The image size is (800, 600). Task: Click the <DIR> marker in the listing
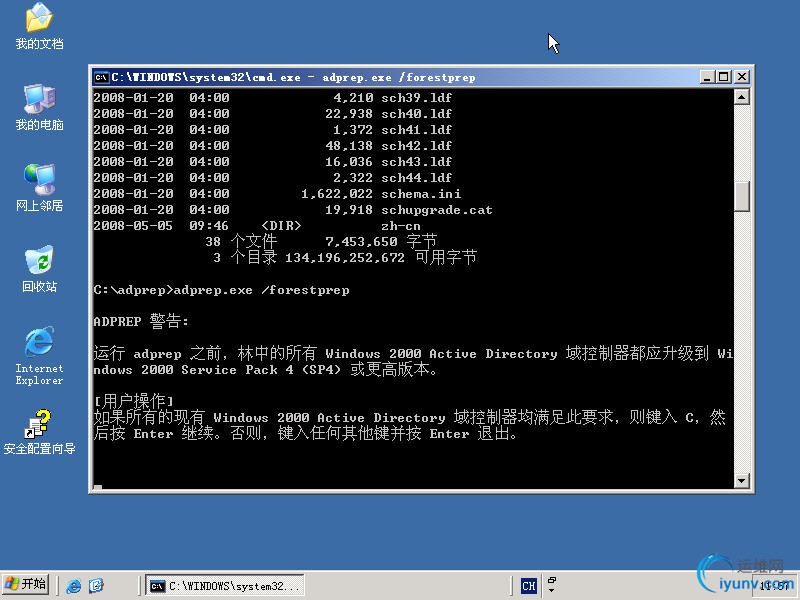point(281,226)
